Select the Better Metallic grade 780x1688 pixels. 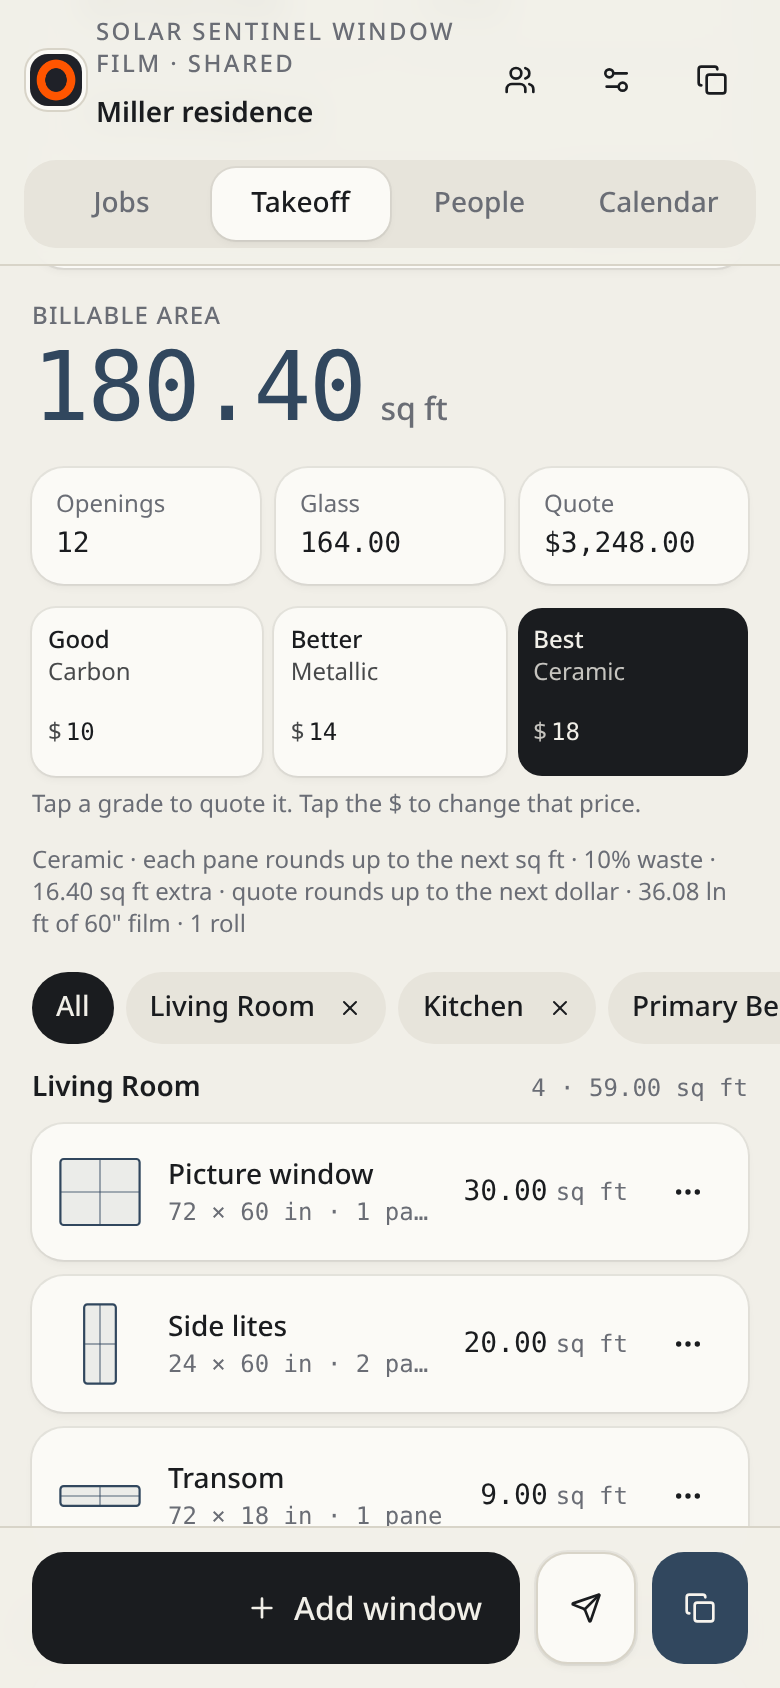[390, 692]
